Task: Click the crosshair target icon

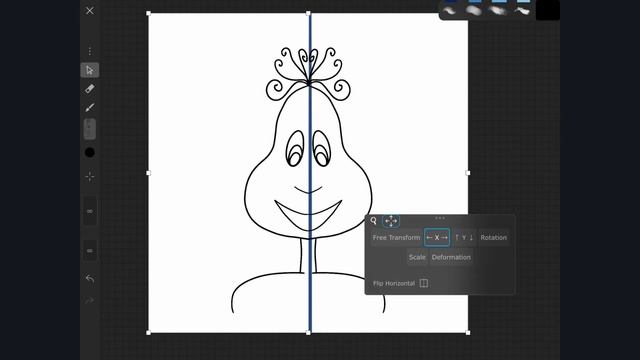Action: tap(90, 177)
